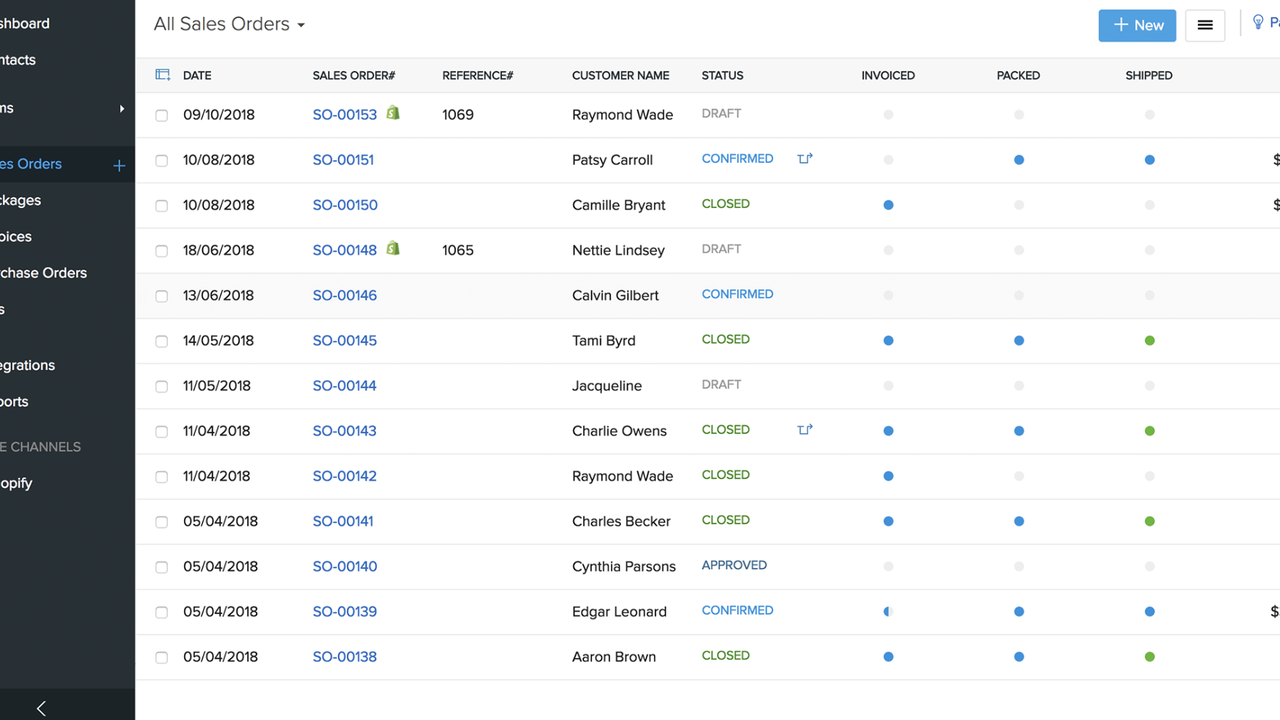
Task: Click the drop shipment icon on SO-00151 row
Action: pos(805,159)
